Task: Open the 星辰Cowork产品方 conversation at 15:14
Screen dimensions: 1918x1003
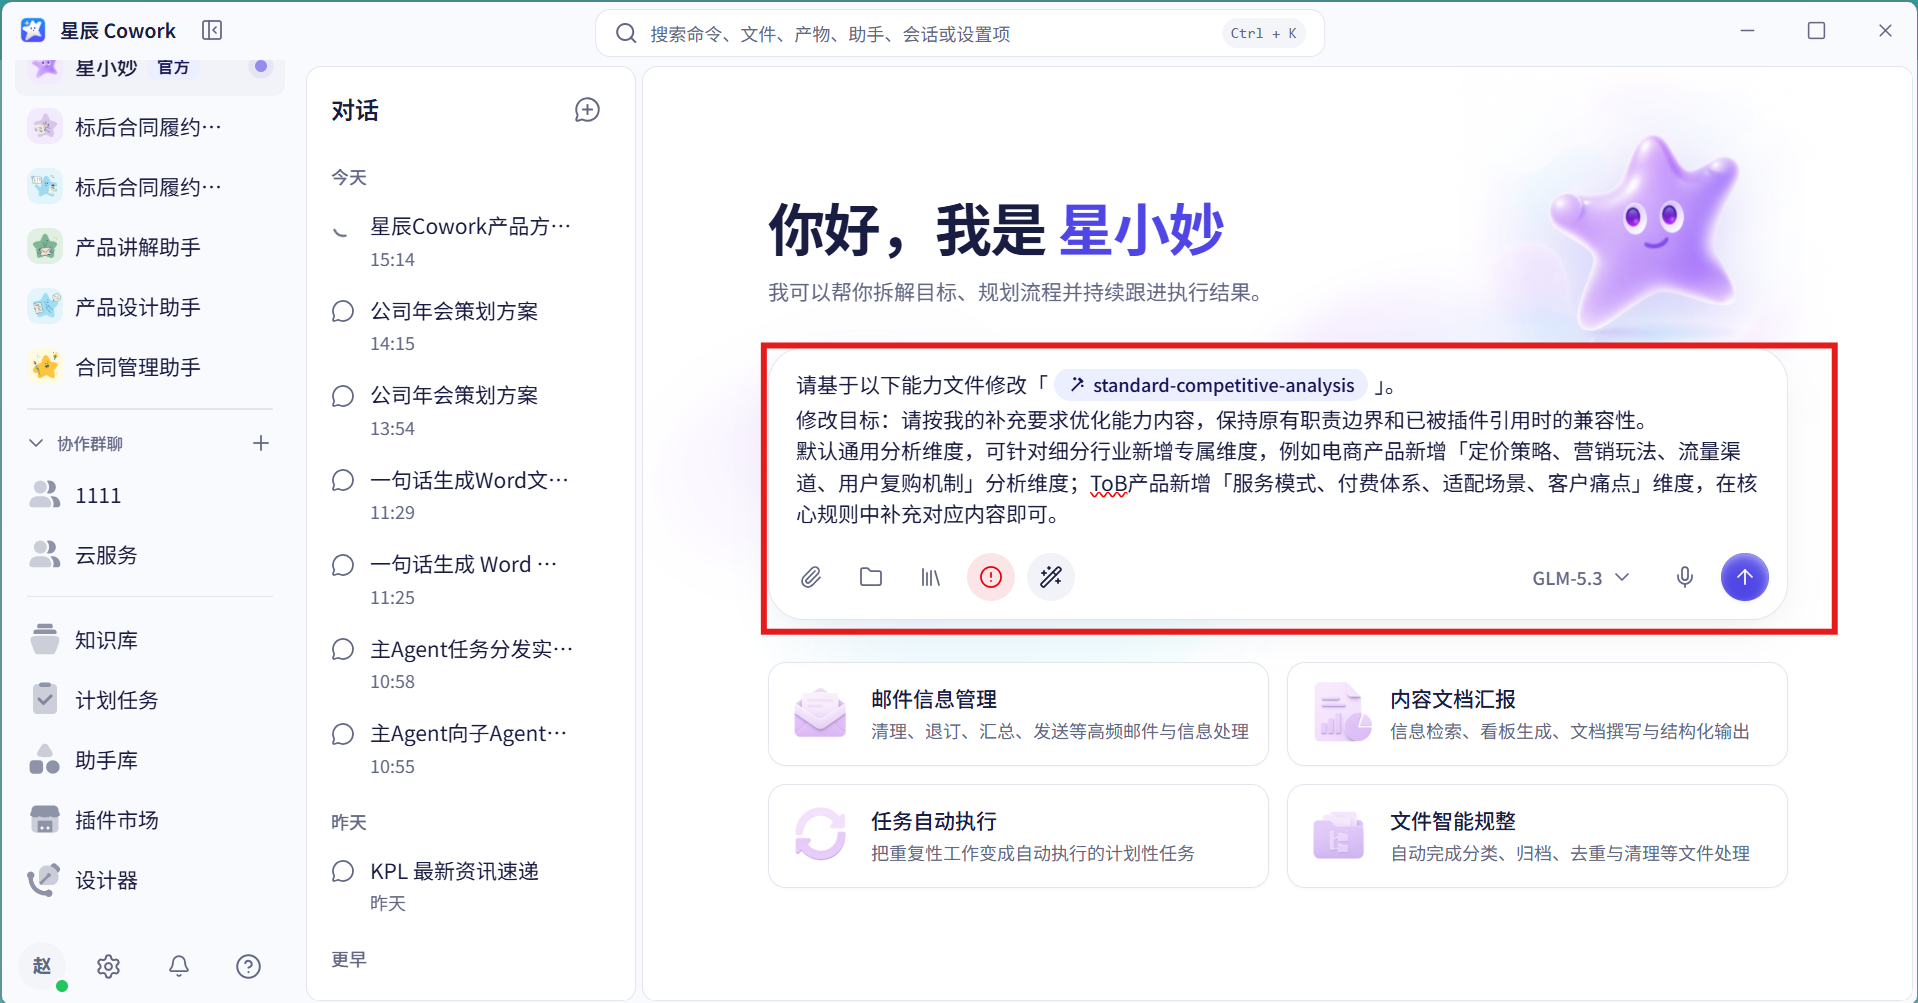Action: click(470, 242)
